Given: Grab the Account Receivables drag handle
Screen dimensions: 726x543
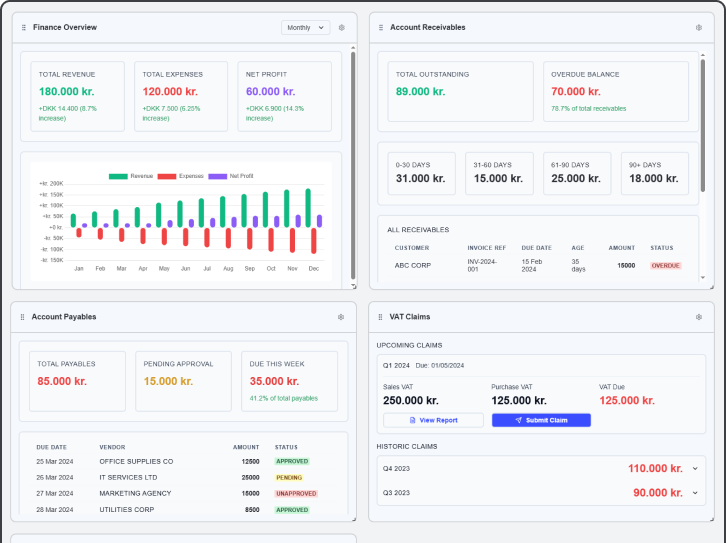Looking at the screenshot, I should click(381, 28).
